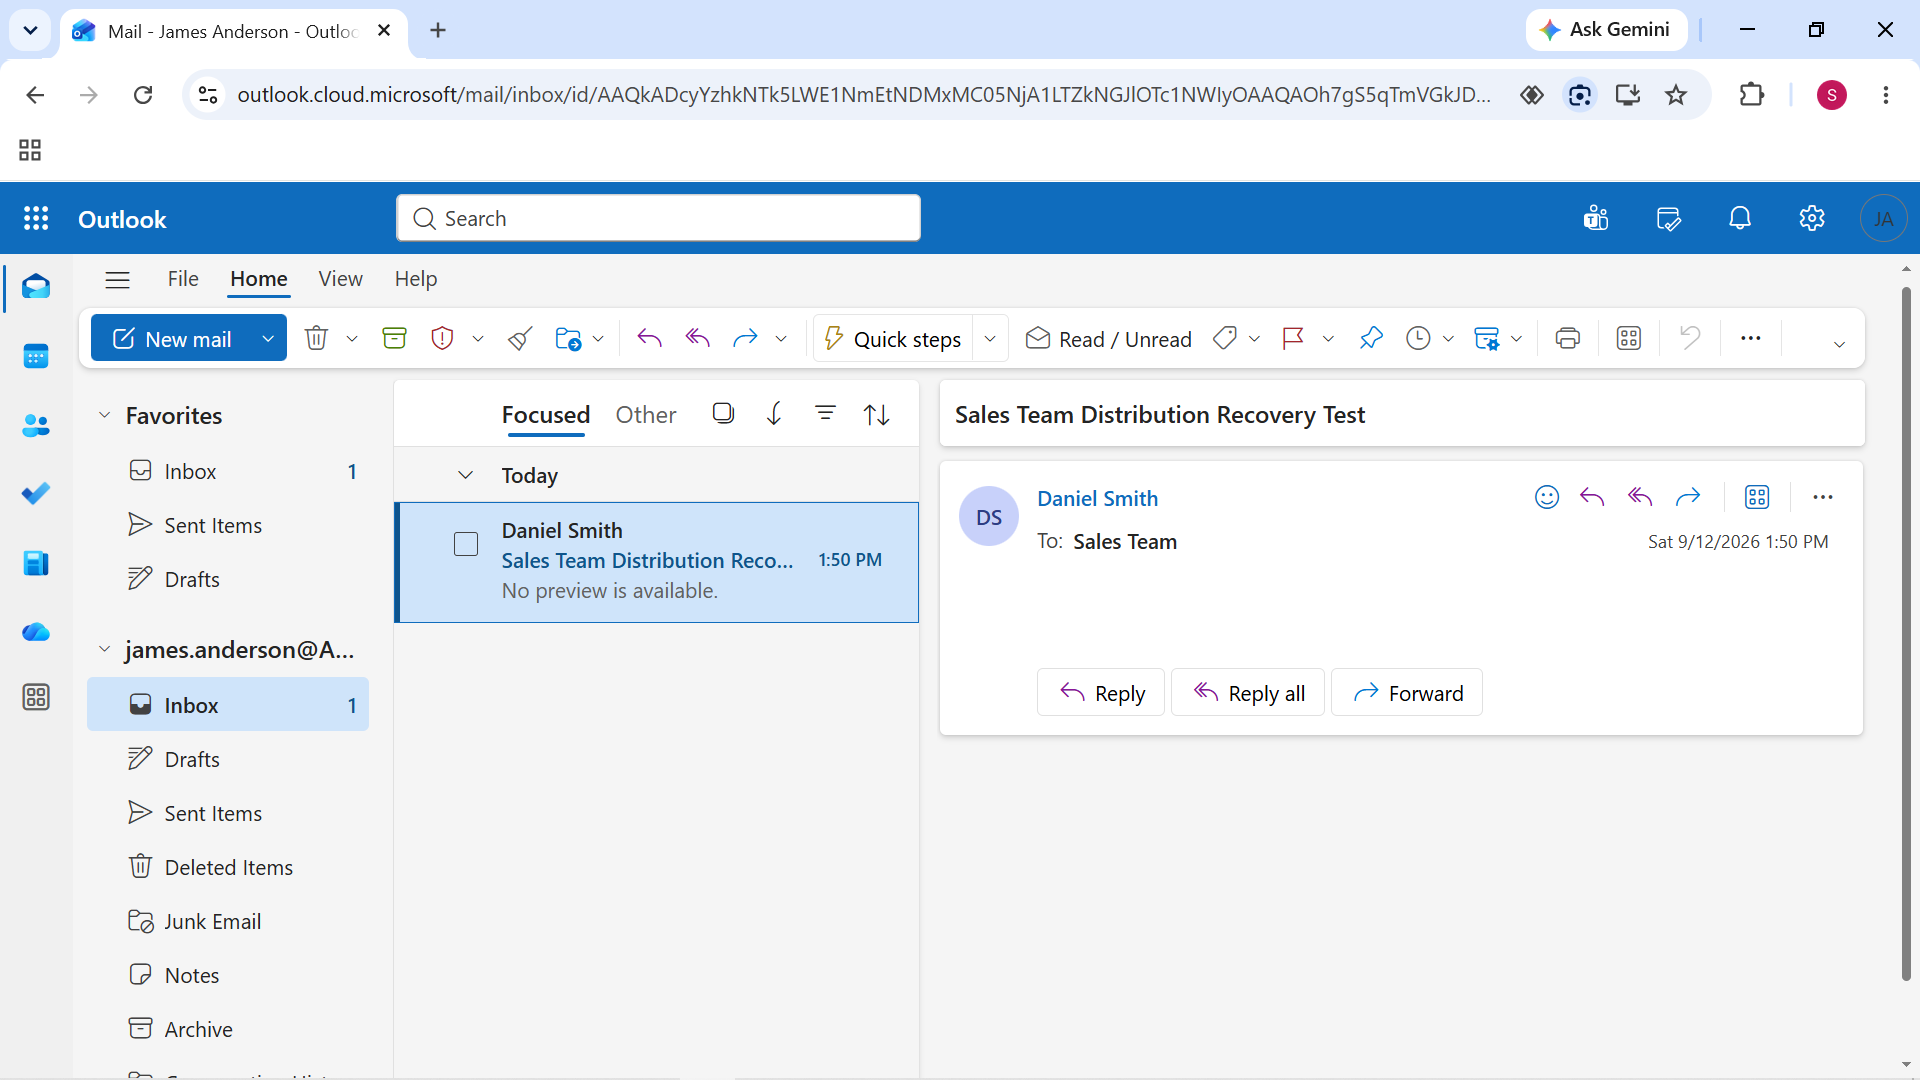The image size is (1920, 1080).
Task: Switch to the Focused inbox tab
Action: [546, 415]
